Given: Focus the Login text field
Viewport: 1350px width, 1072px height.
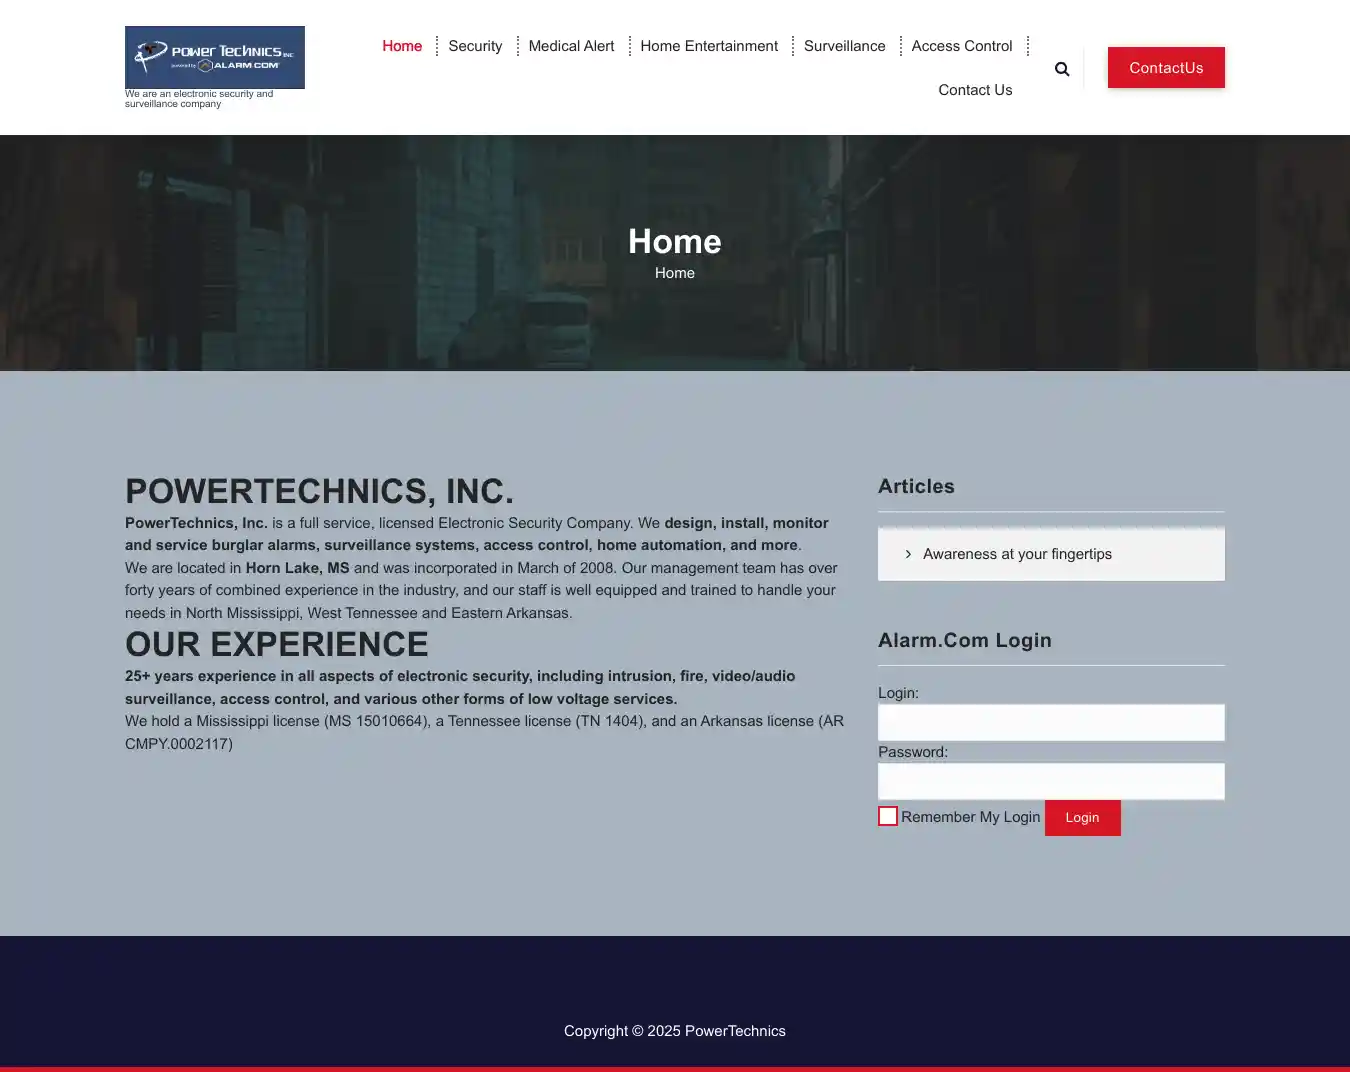Looking at the screenshot, I should [x=1051, y=722].
